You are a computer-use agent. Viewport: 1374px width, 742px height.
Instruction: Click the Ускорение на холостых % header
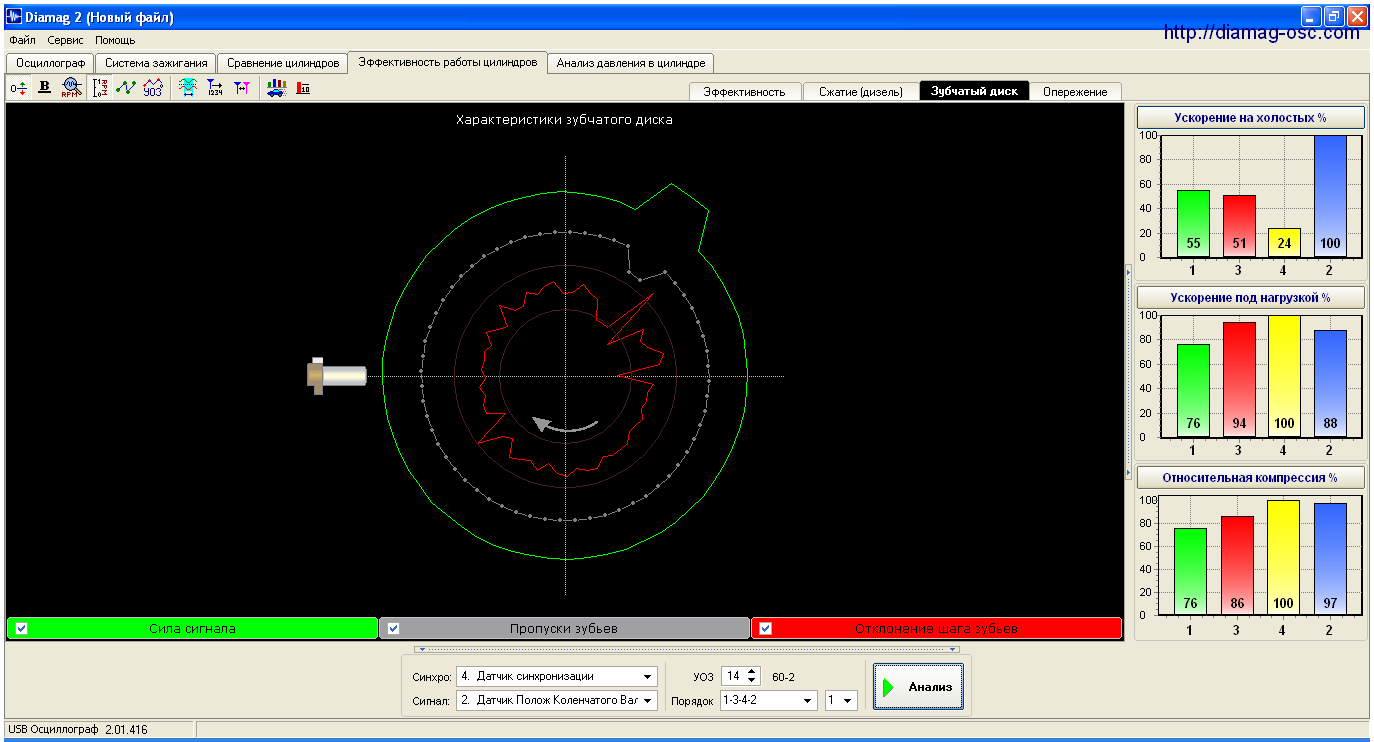pos(1251,118)
